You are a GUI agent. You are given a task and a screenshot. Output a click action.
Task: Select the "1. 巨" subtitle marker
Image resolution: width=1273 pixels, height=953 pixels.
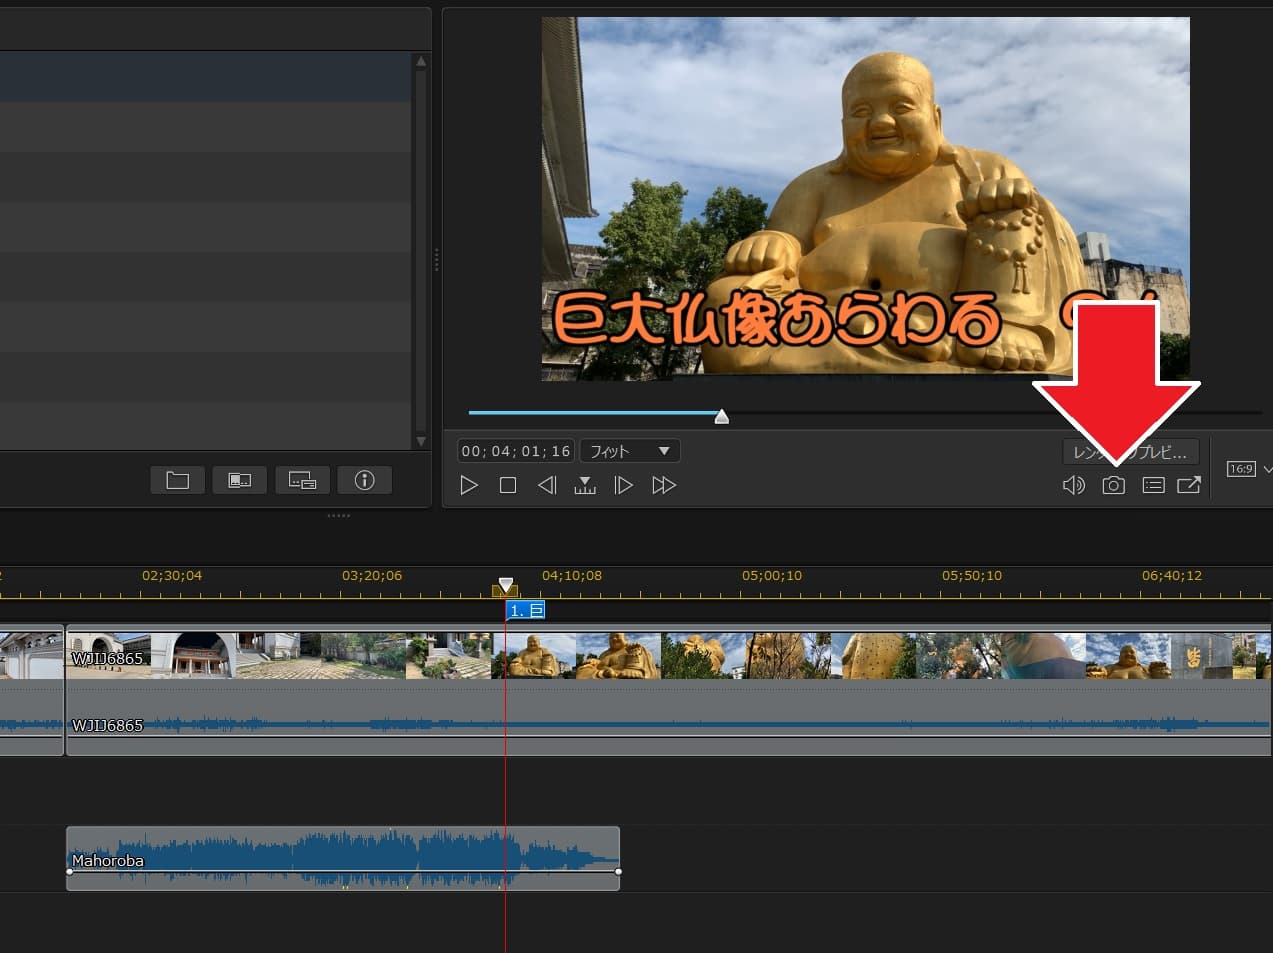tap(526, 610)
